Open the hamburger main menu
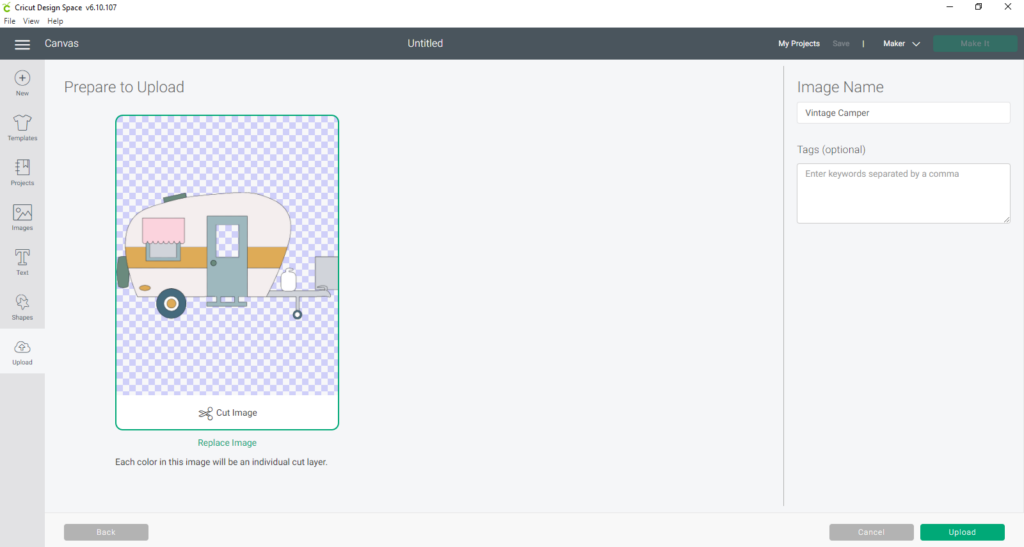 click(x=22, y=44)
